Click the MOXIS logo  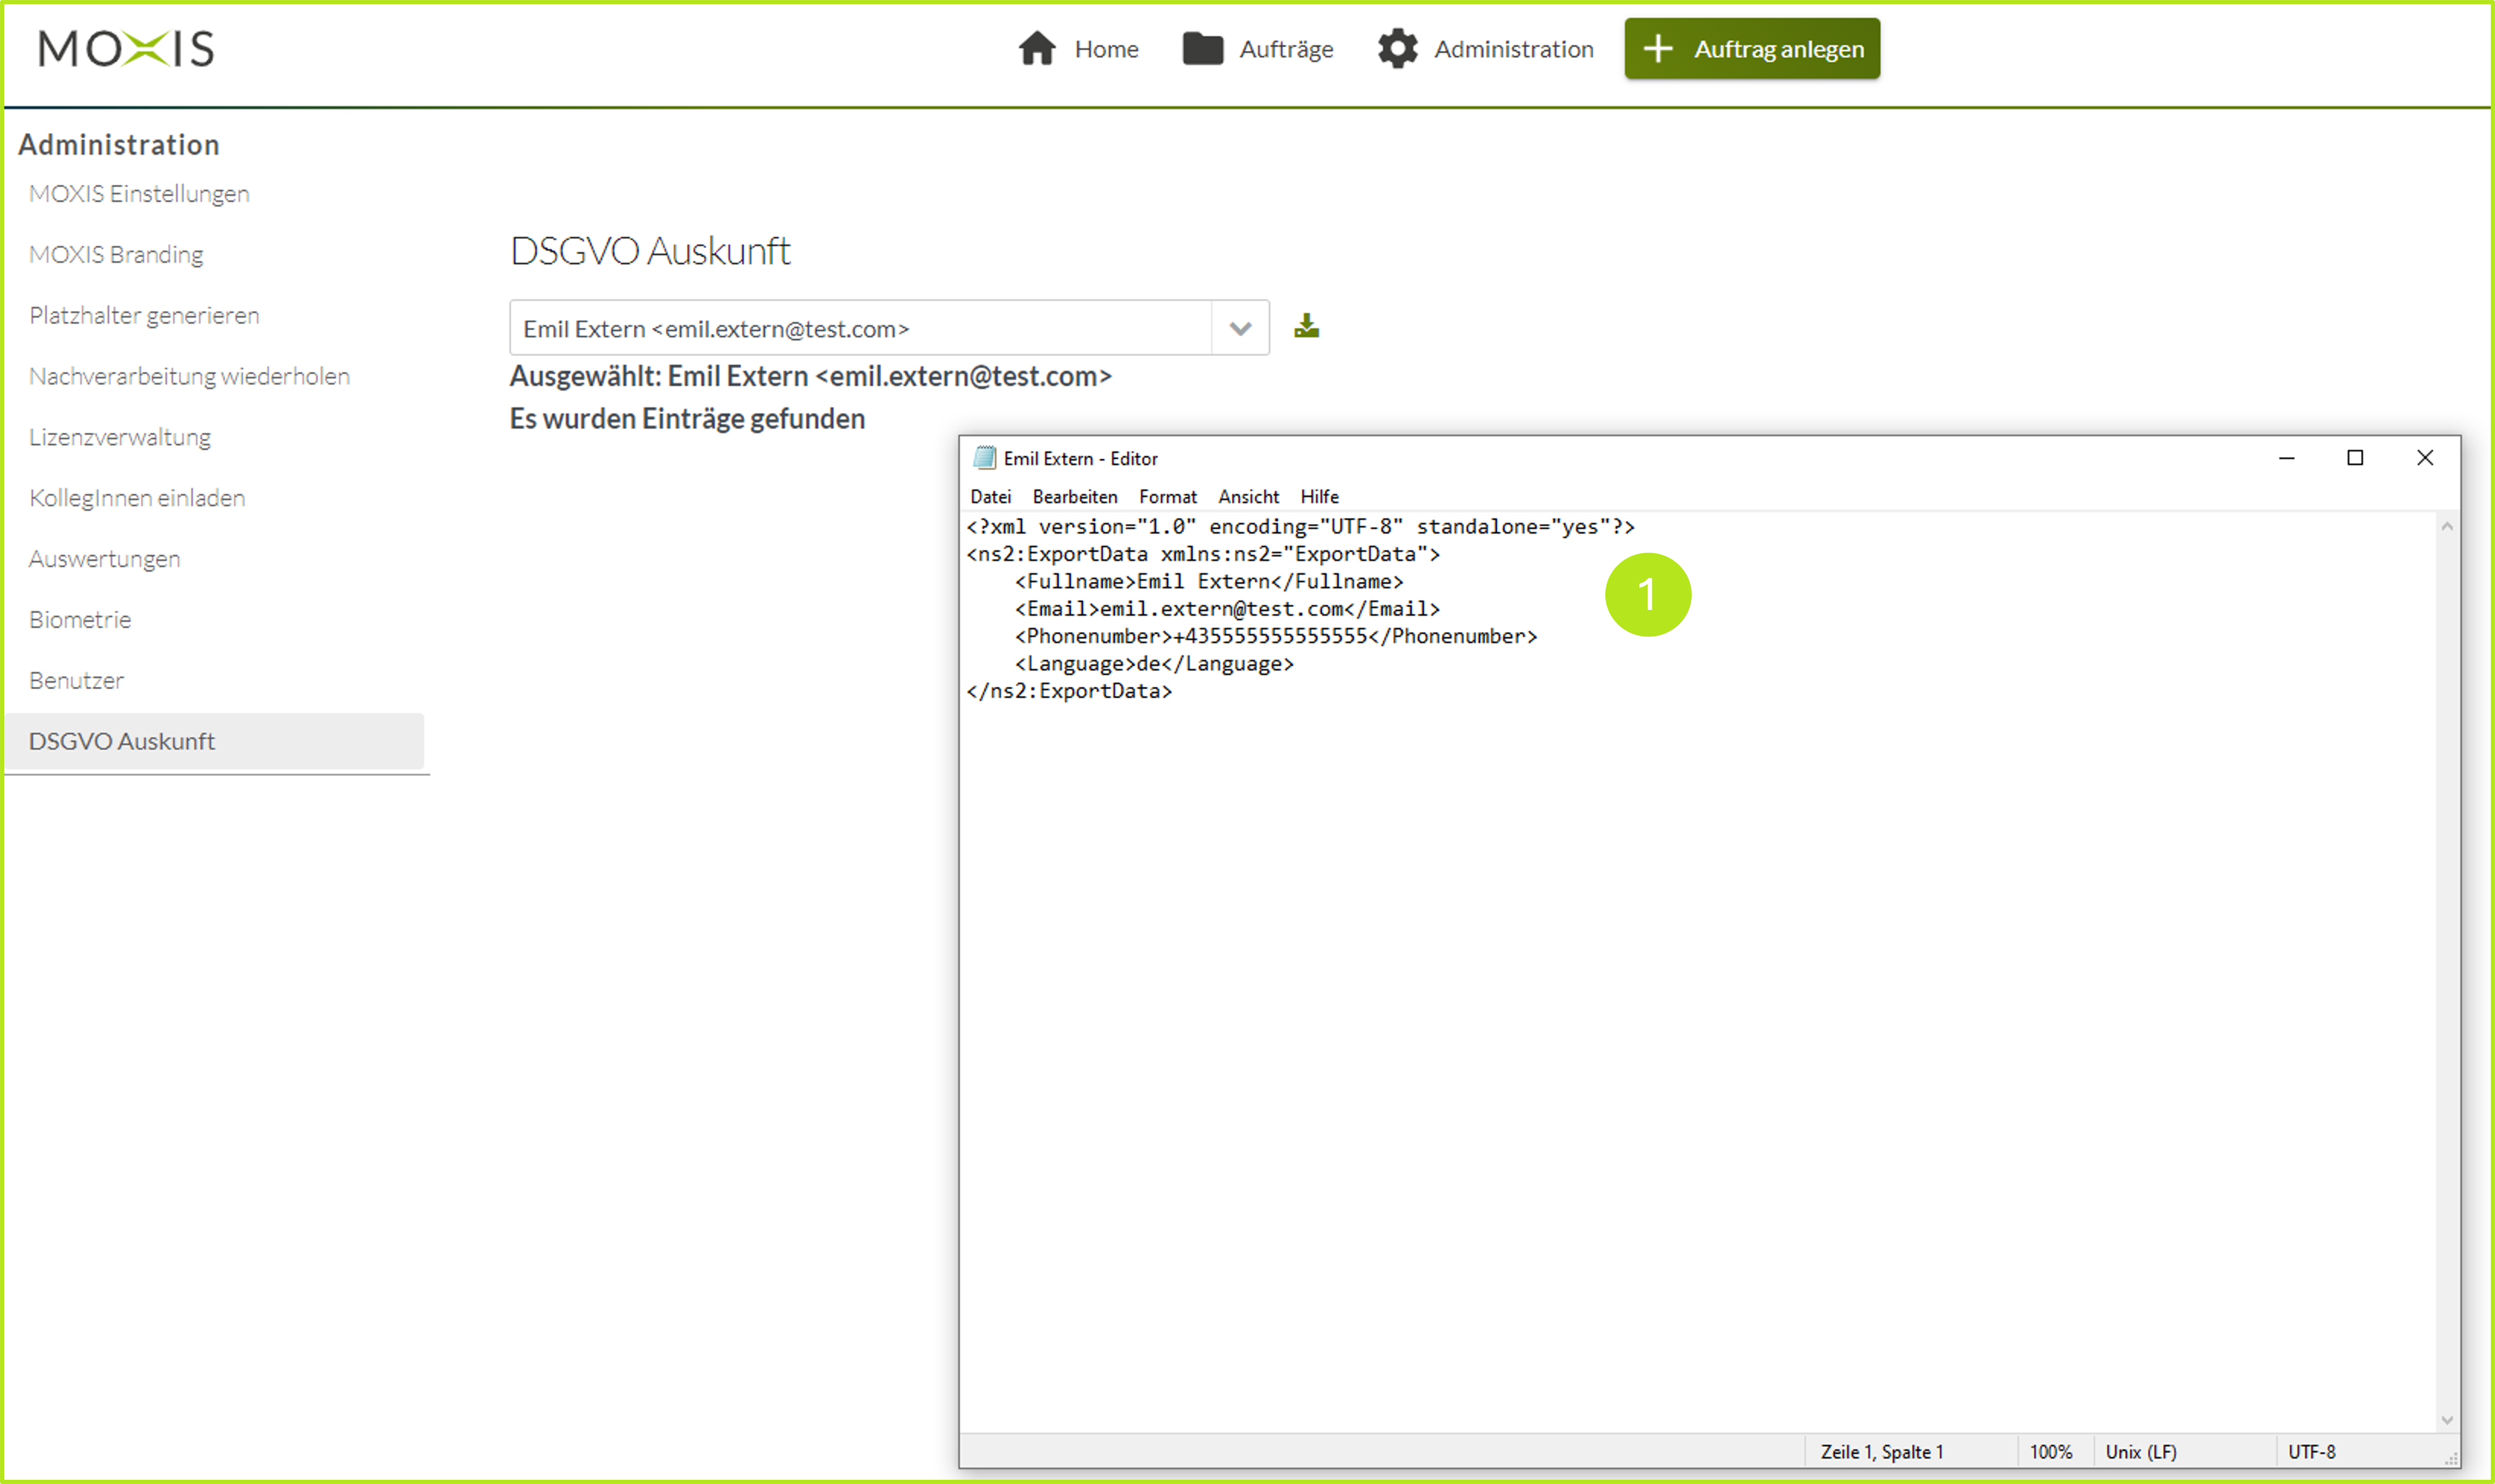[126, 48]
